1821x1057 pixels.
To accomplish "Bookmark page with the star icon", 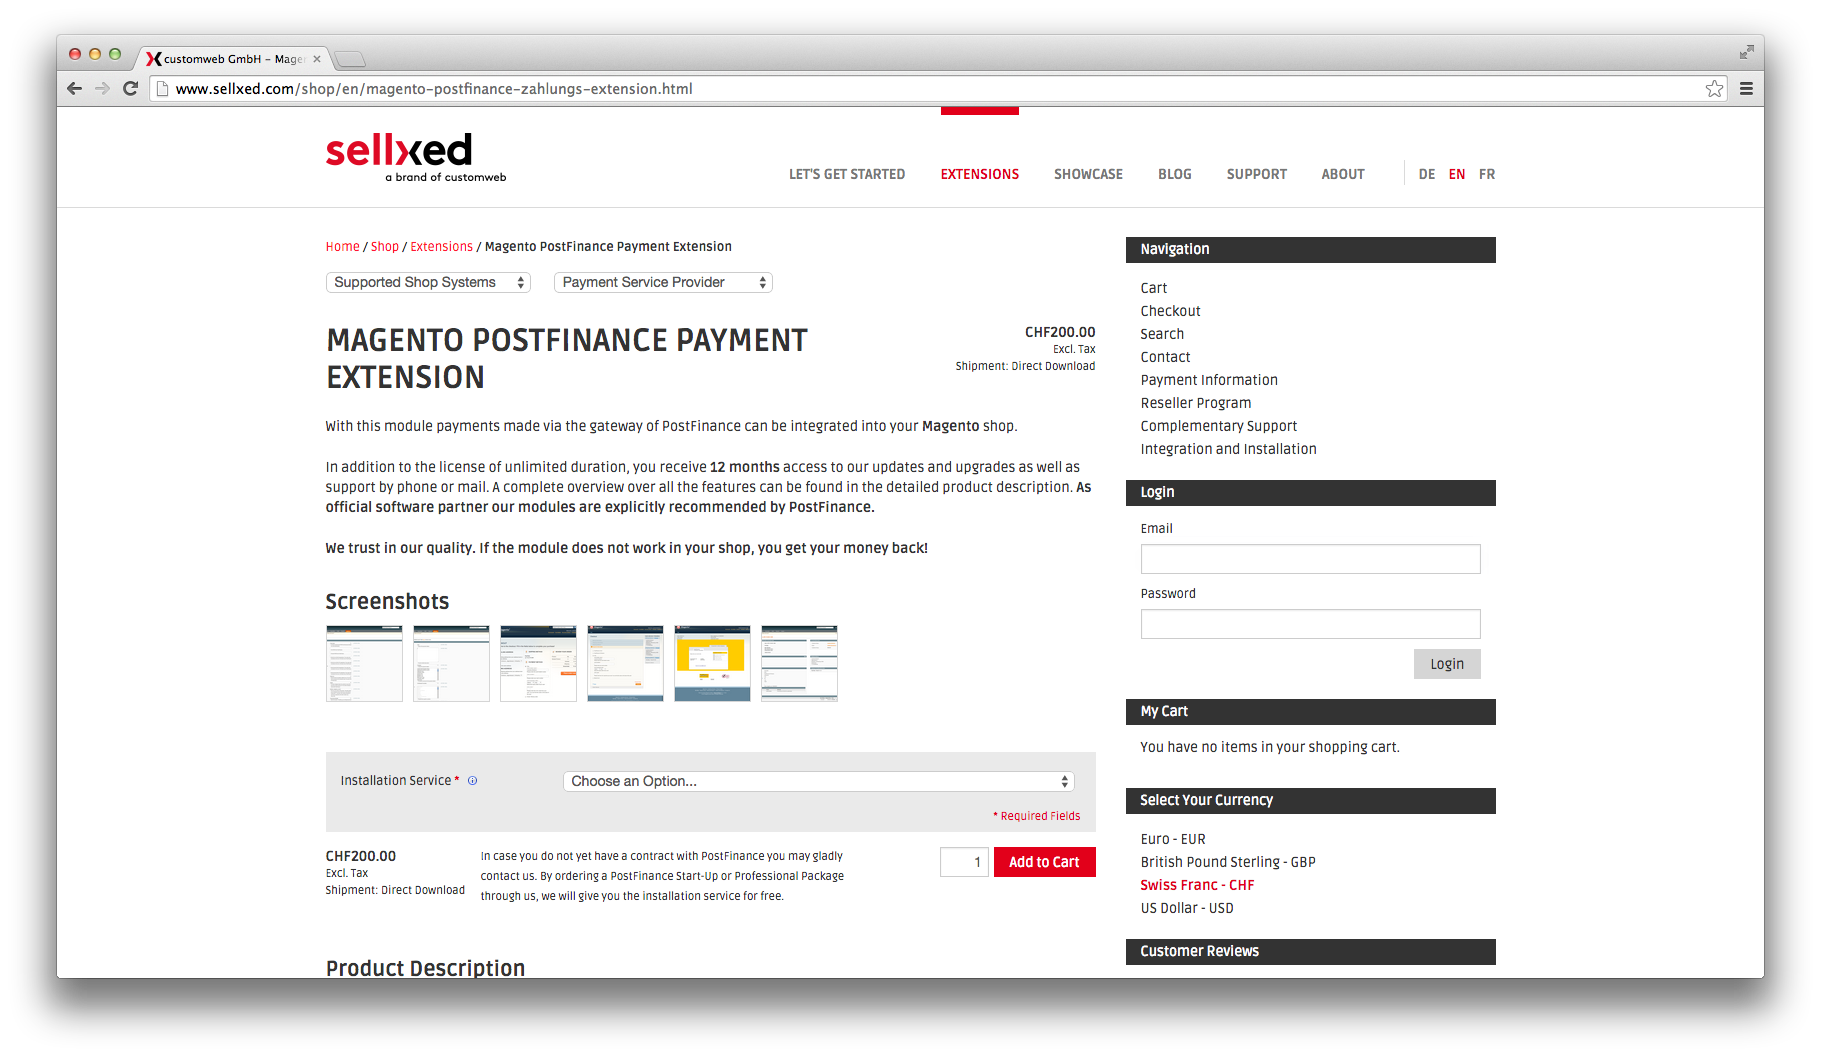I will point(1714,89).
